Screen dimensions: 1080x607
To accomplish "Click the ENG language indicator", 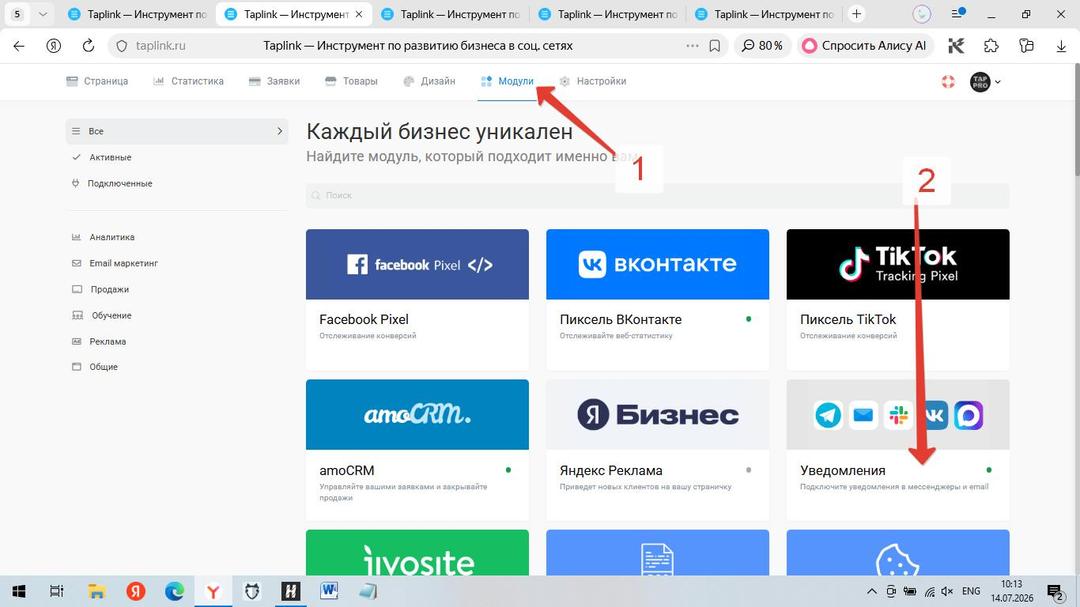I will point(971,591).
